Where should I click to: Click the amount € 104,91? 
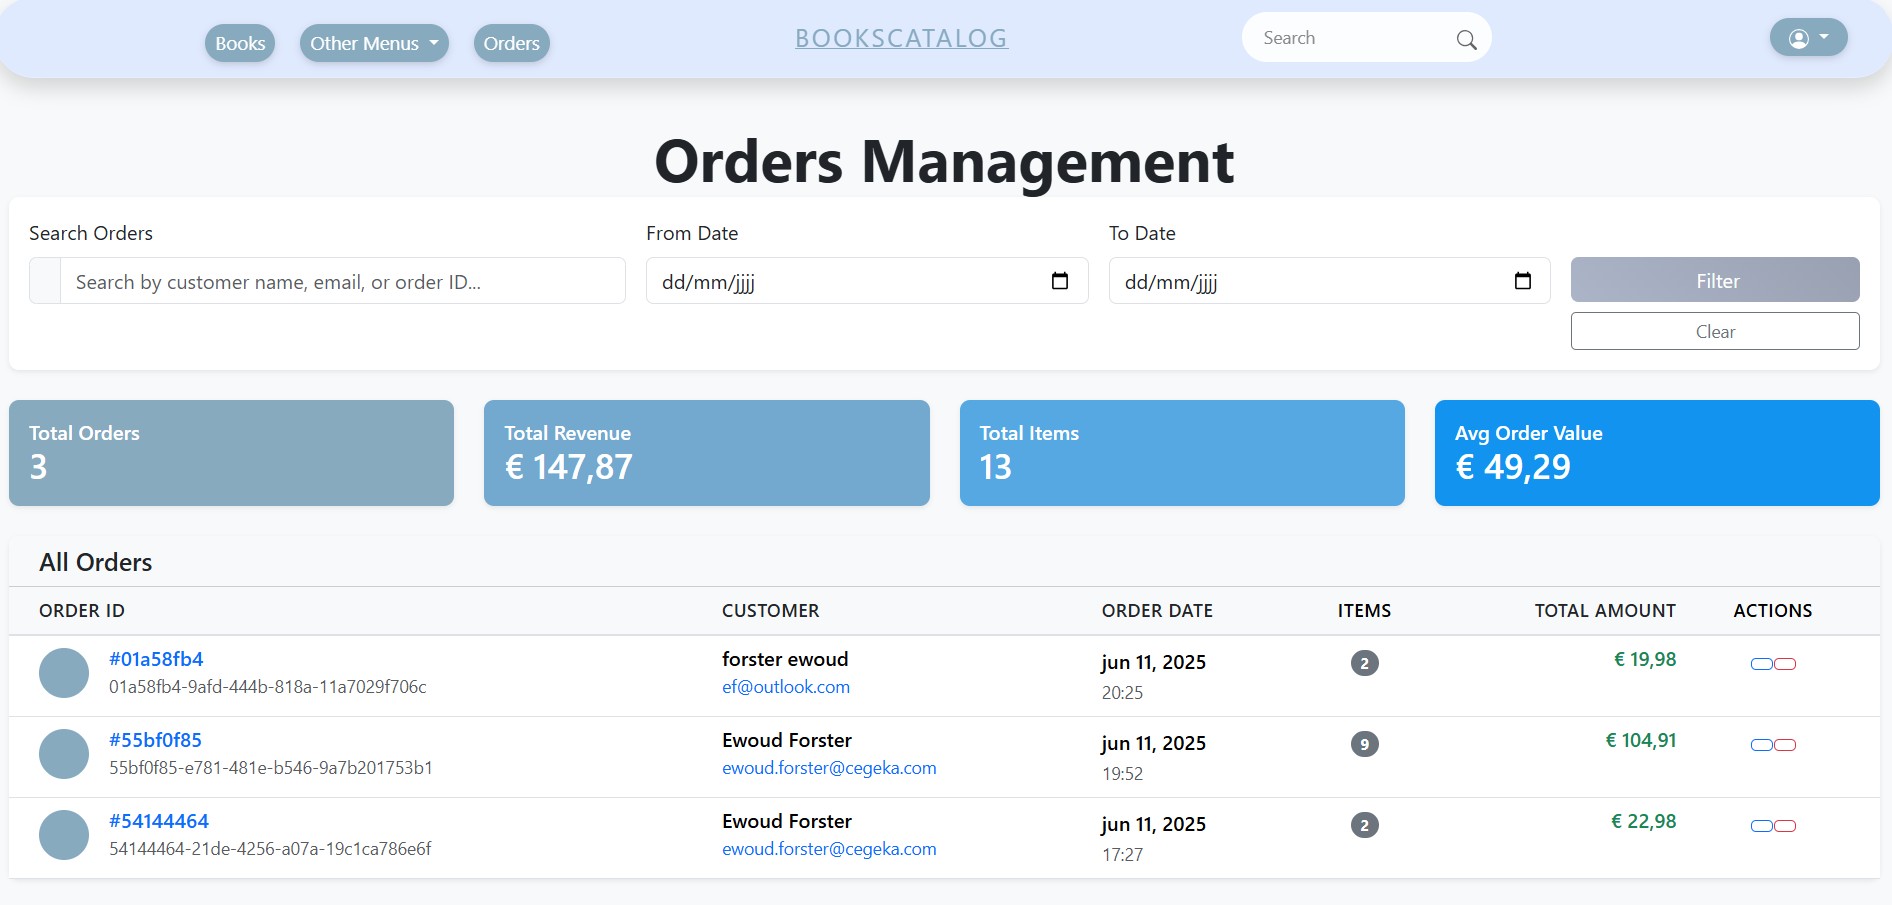pos(1641,740)
